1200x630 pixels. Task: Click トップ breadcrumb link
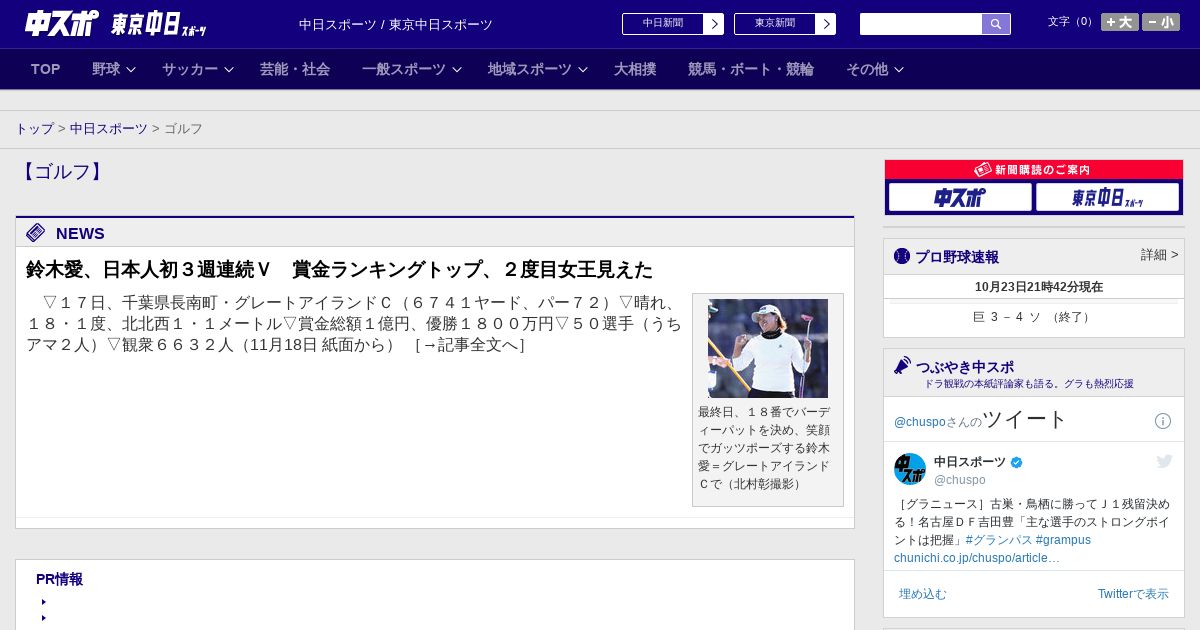[34, 129]
